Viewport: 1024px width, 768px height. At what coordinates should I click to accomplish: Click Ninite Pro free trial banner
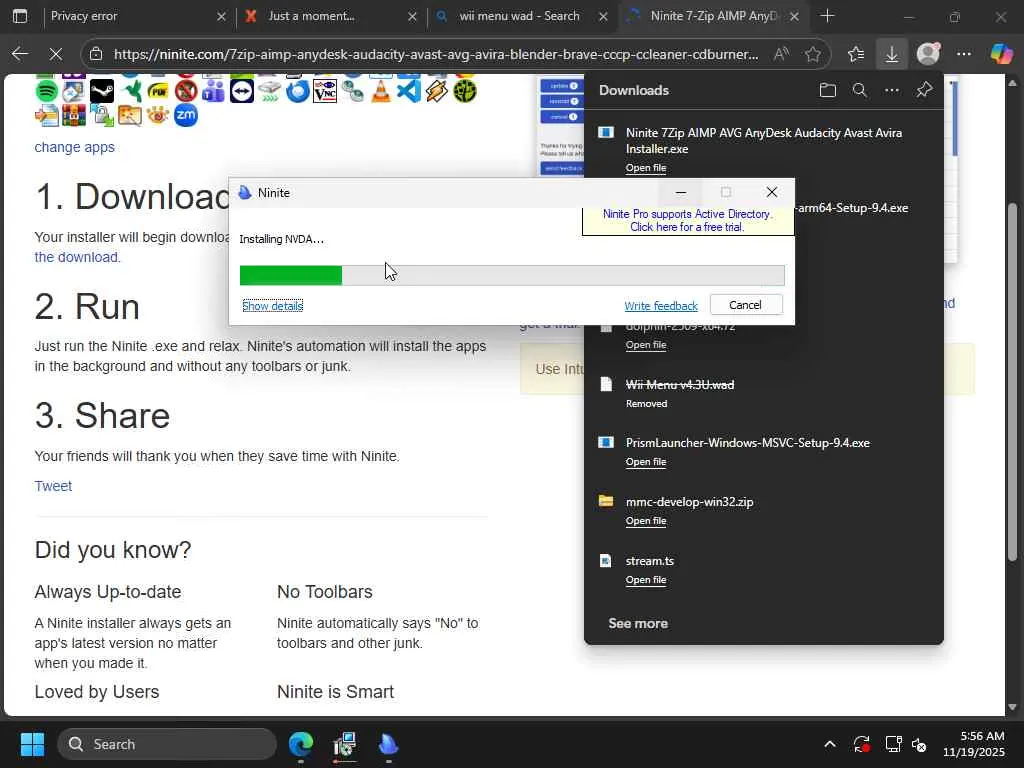pos(687,221)
